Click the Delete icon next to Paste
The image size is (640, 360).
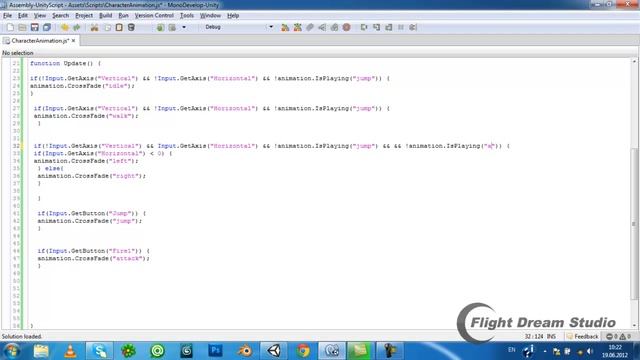(x=131, y=27)
